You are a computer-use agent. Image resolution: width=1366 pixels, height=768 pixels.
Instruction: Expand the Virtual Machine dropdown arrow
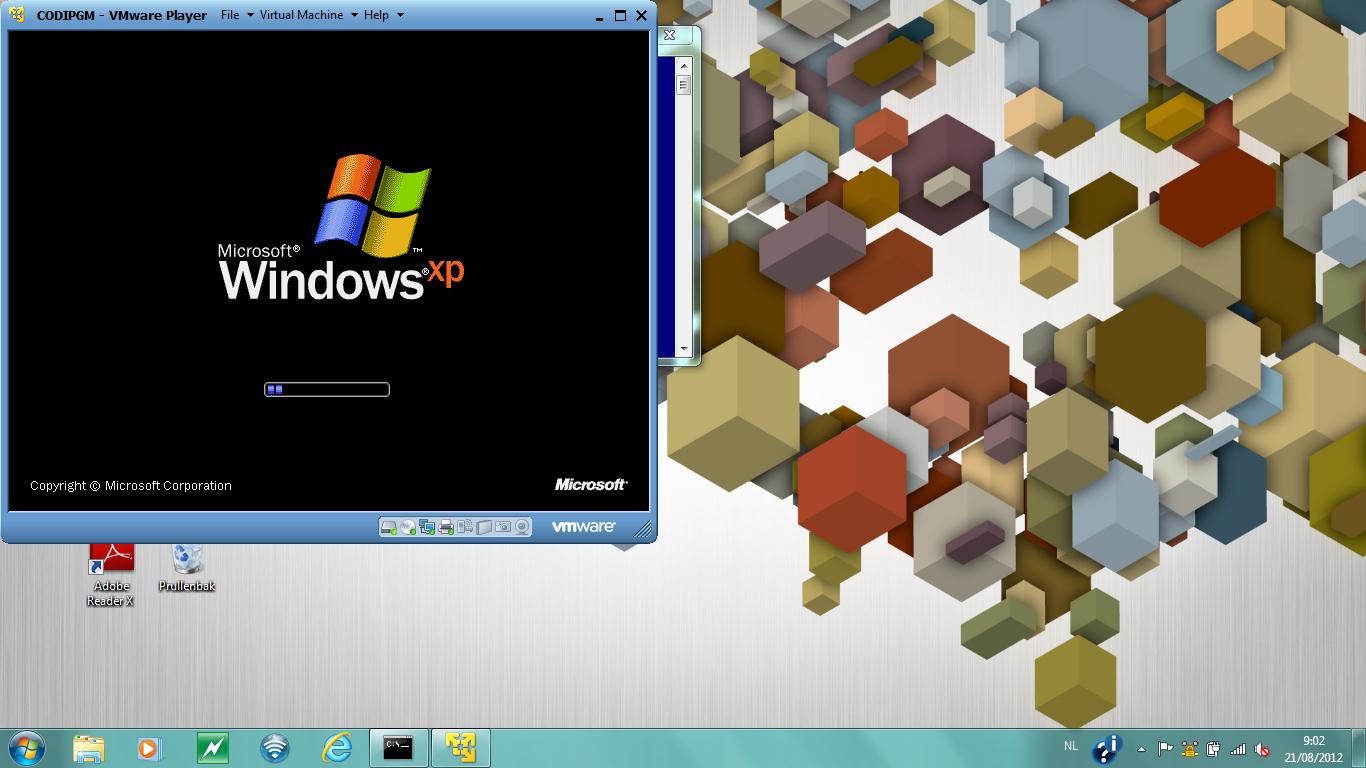(x=354, y=15)
